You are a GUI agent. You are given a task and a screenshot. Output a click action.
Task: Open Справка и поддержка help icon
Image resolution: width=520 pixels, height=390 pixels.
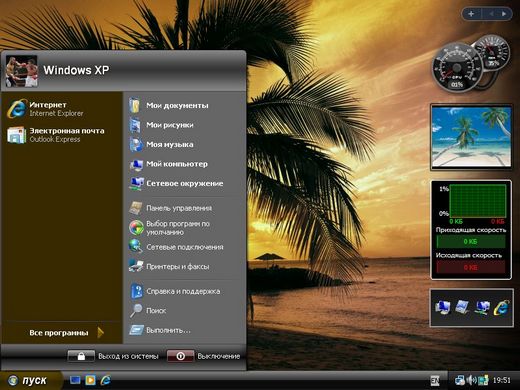coord(136,291)
